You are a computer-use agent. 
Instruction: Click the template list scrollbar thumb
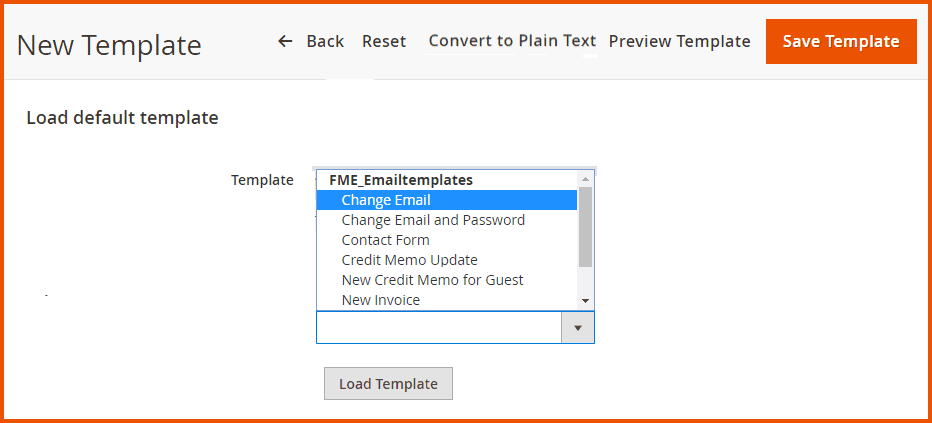(586, 225)
